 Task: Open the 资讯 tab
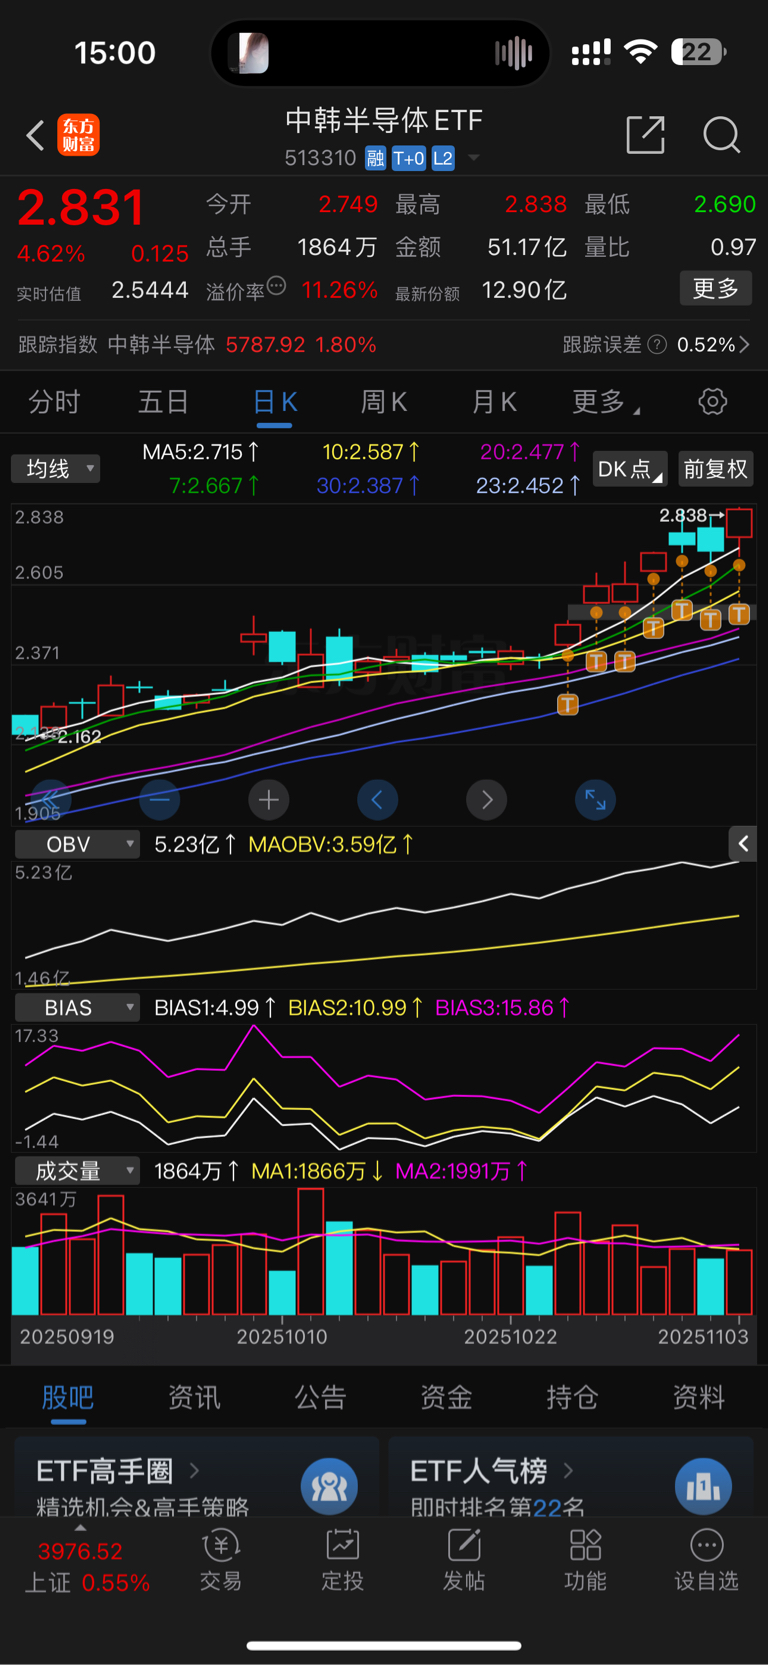tap(194, 1398)
